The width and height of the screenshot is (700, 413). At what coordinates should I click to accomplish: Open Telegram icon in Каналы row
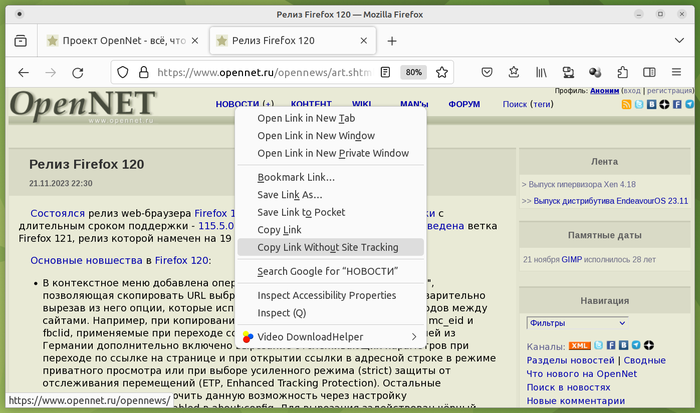tap(636, 345)
